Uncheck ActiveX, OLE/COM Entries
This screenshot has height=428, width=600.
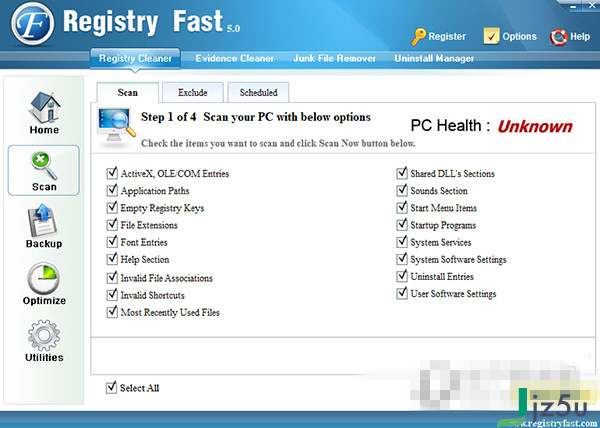click(x=112, y=173)
